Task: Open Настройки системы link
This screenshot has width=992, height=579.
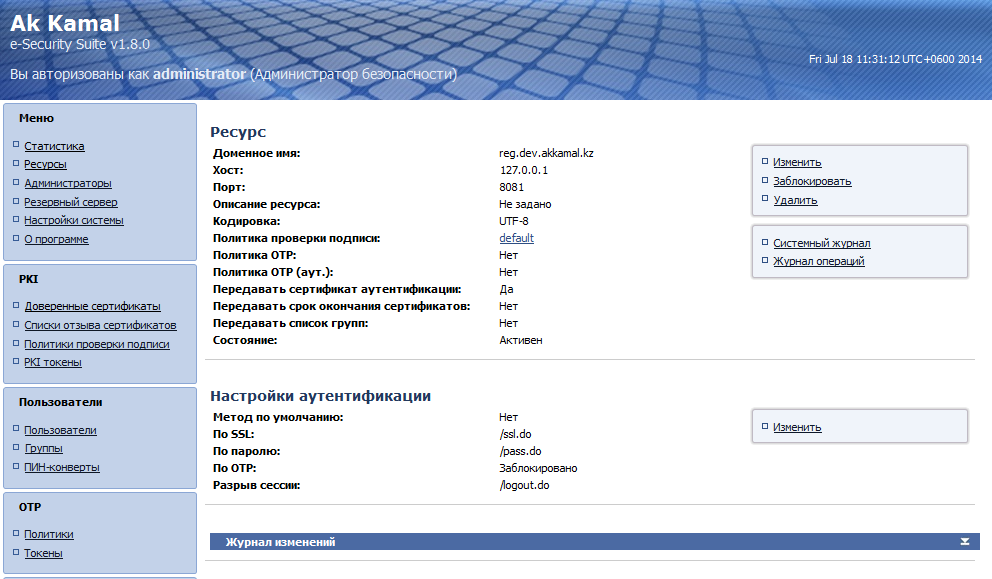Action: [74, 220]
